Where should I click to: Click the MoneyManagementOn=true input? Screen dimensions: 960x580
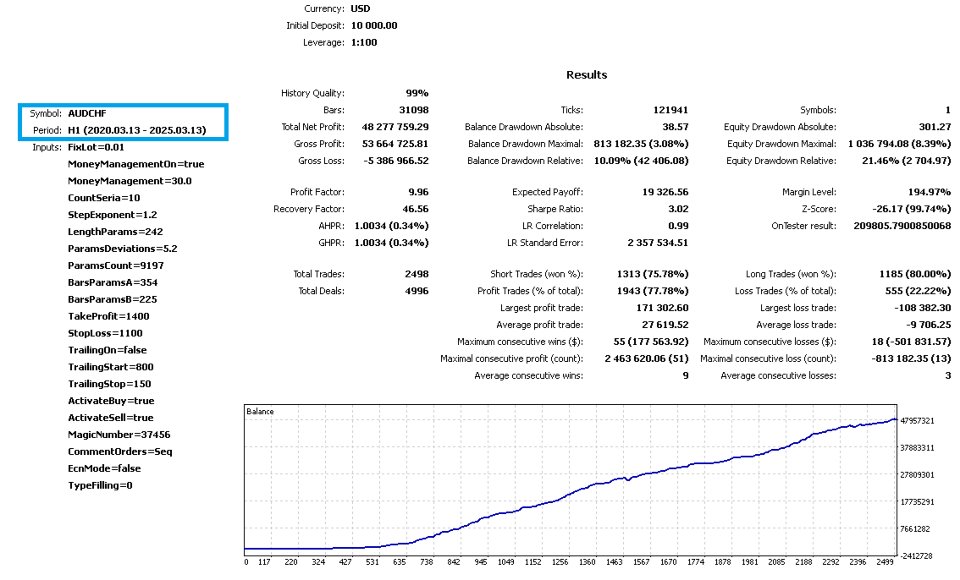136,164
